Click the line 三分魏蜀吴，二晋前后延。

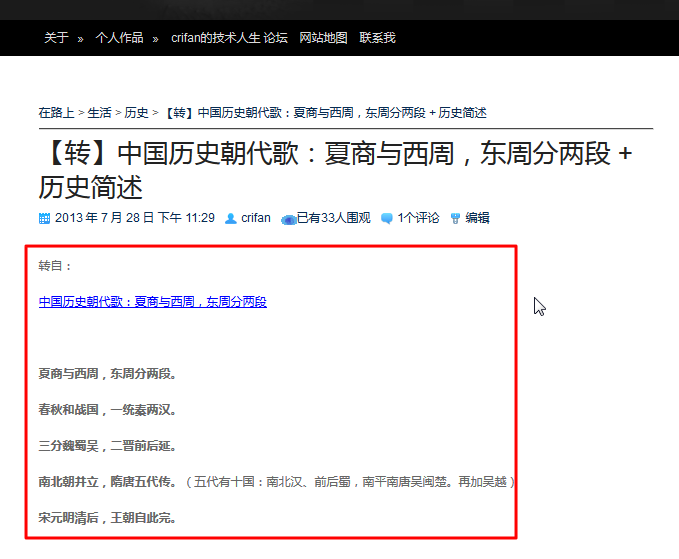coord(107,446)
